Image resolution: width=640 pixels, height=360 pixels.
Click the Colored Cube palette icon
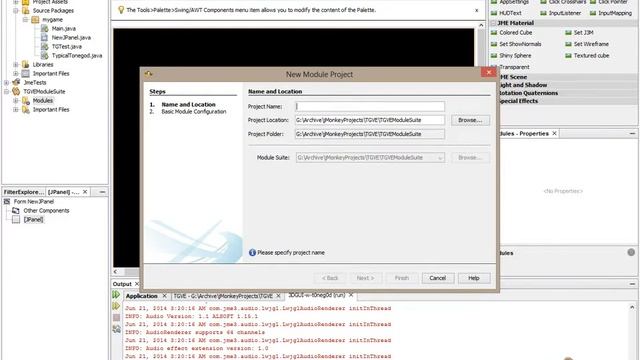(494, 33)
